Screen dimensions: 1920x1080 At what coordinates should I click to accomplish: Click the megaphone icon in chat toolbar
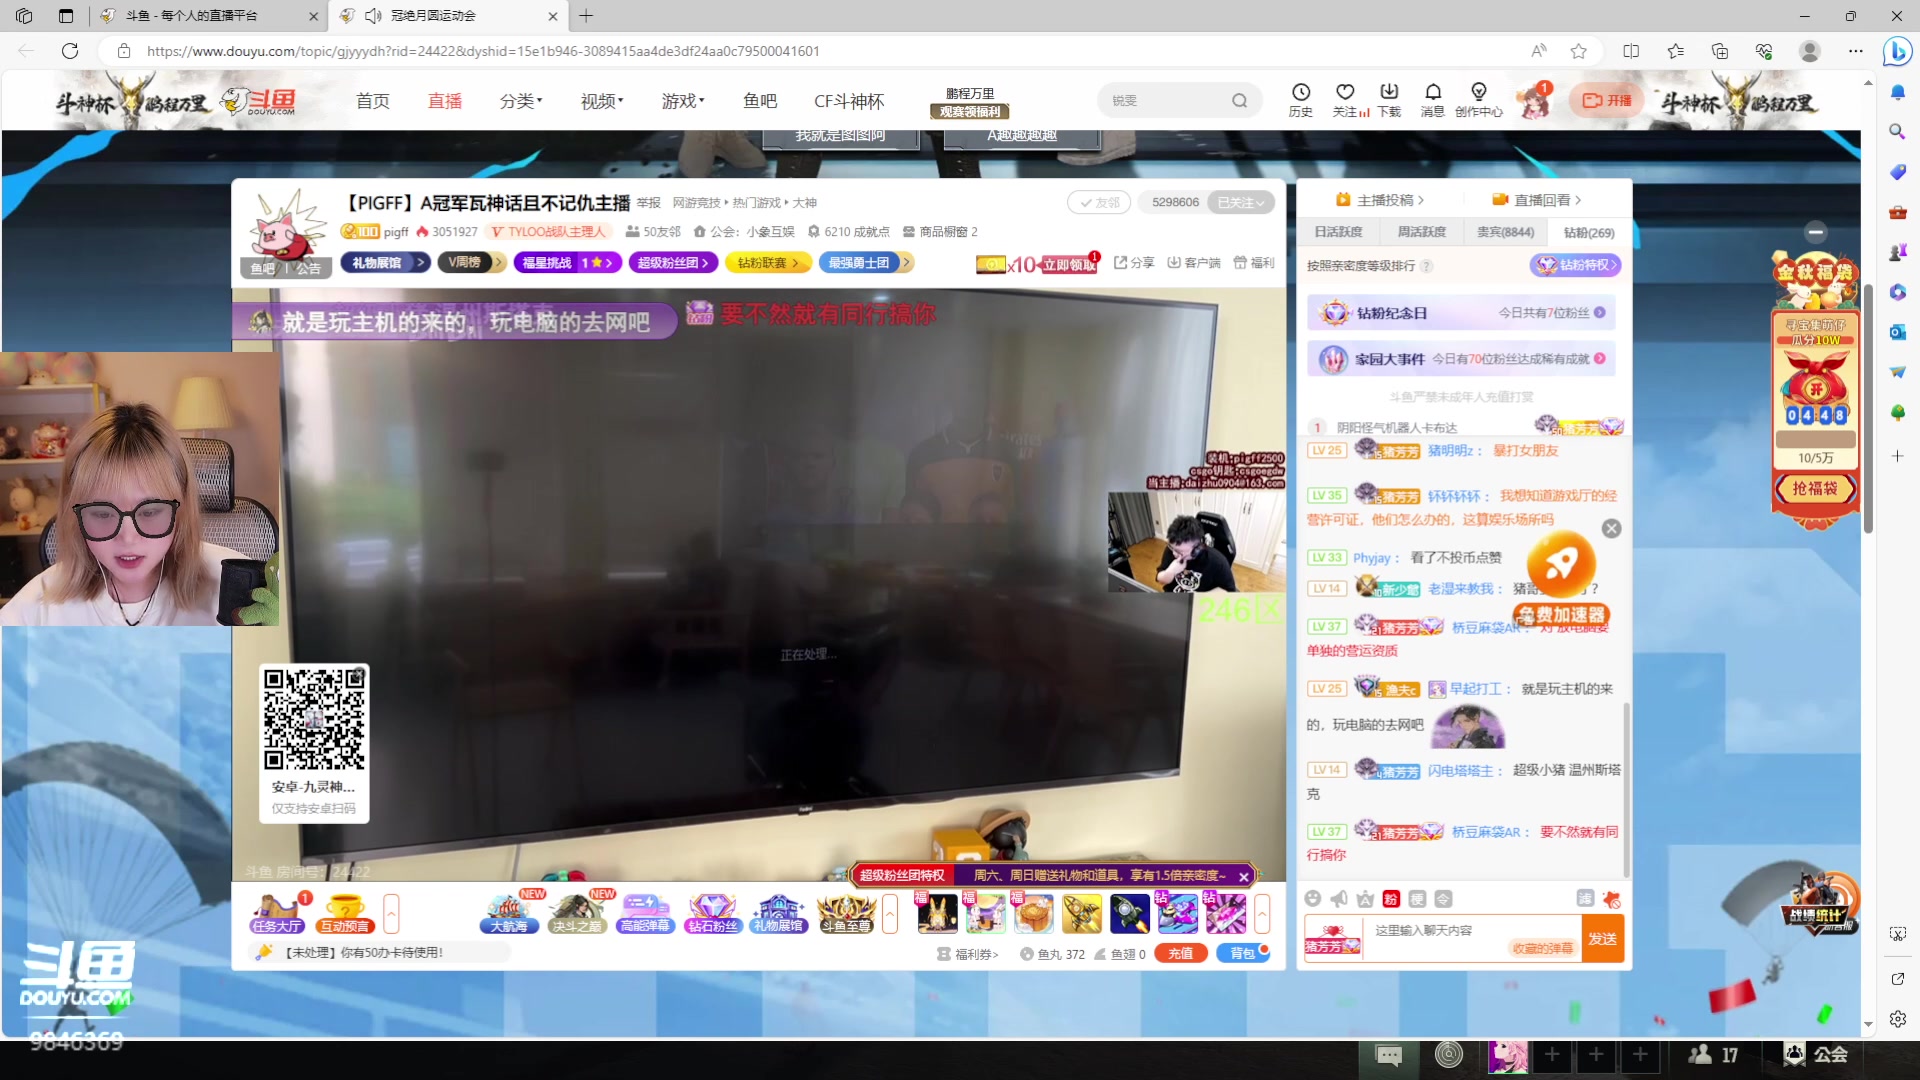1339,899
